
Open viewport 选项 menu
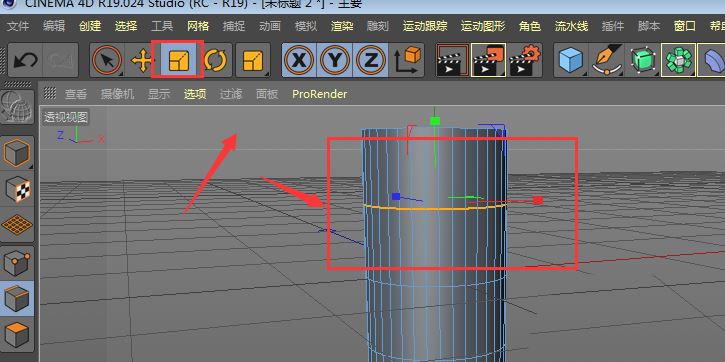coord(195,94)
